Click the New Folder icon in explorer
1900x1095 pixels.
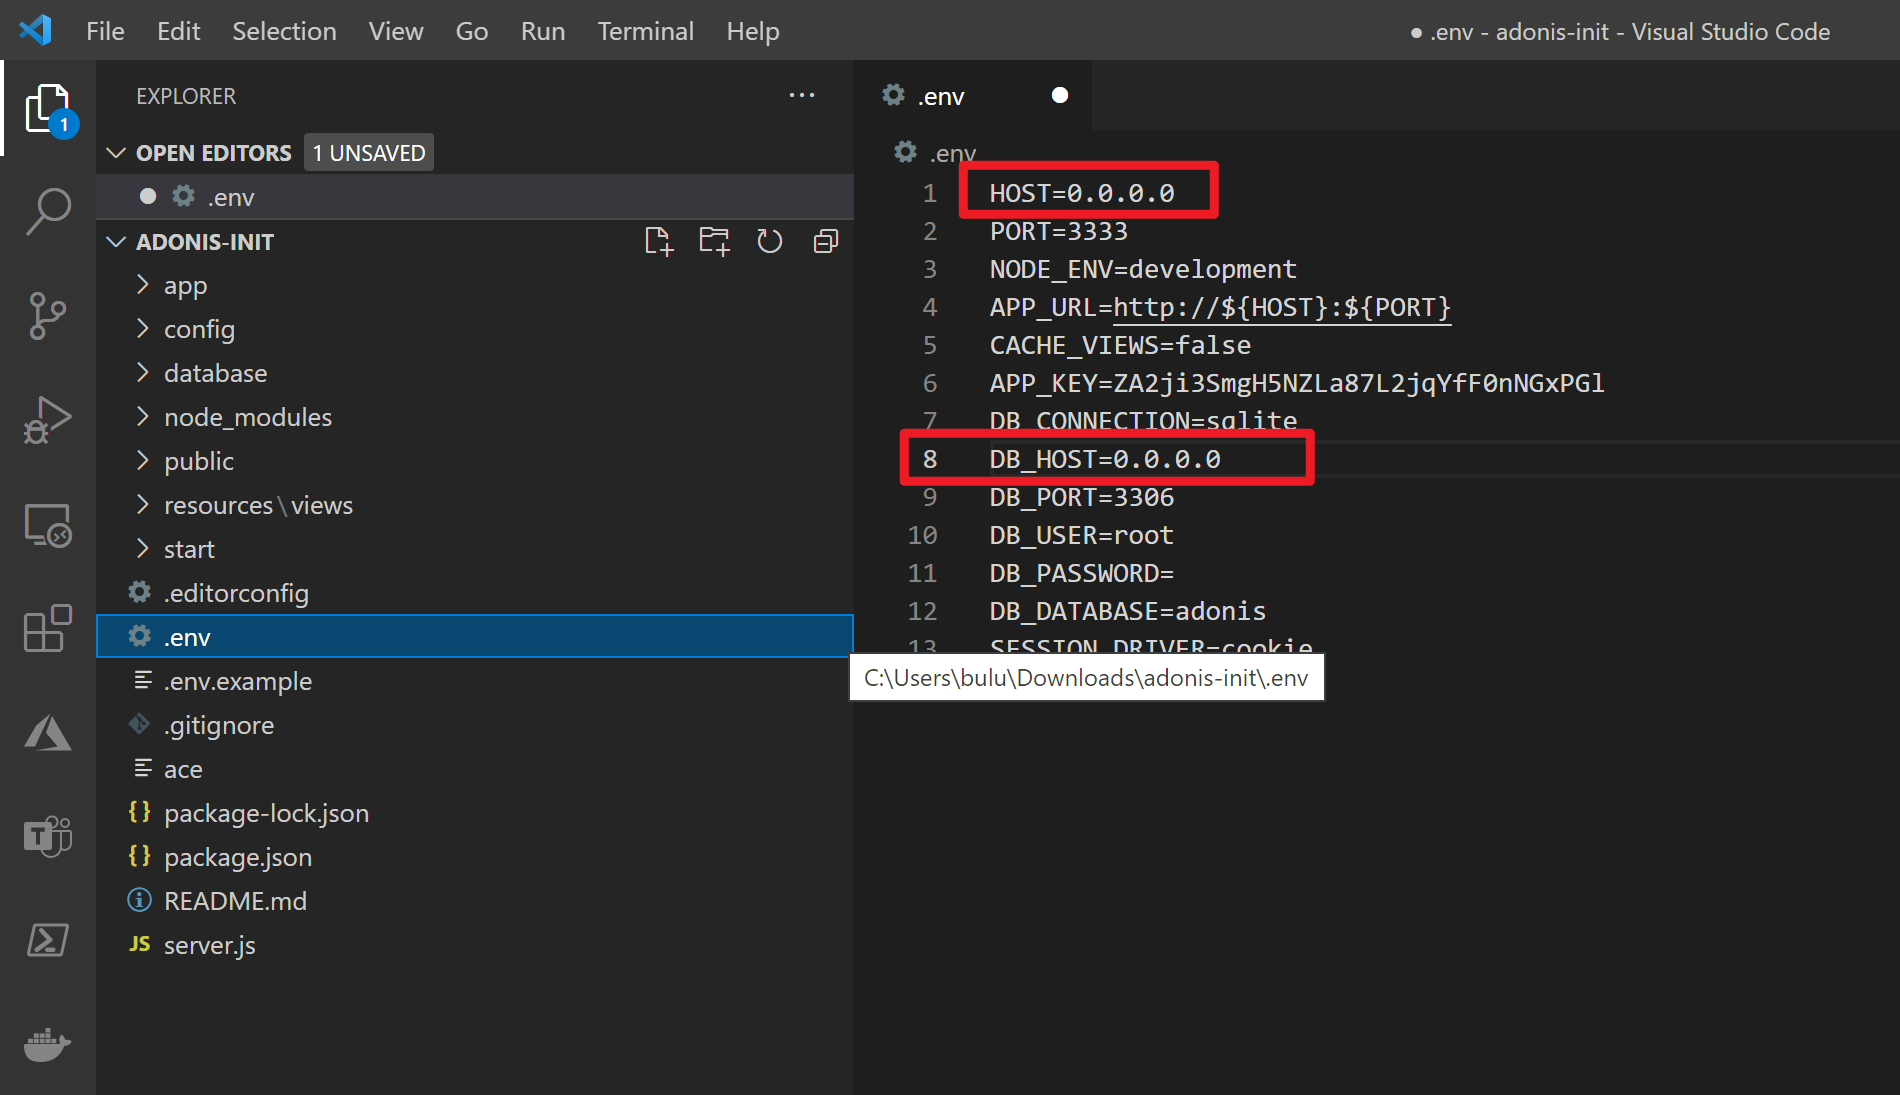pos(714,242)
